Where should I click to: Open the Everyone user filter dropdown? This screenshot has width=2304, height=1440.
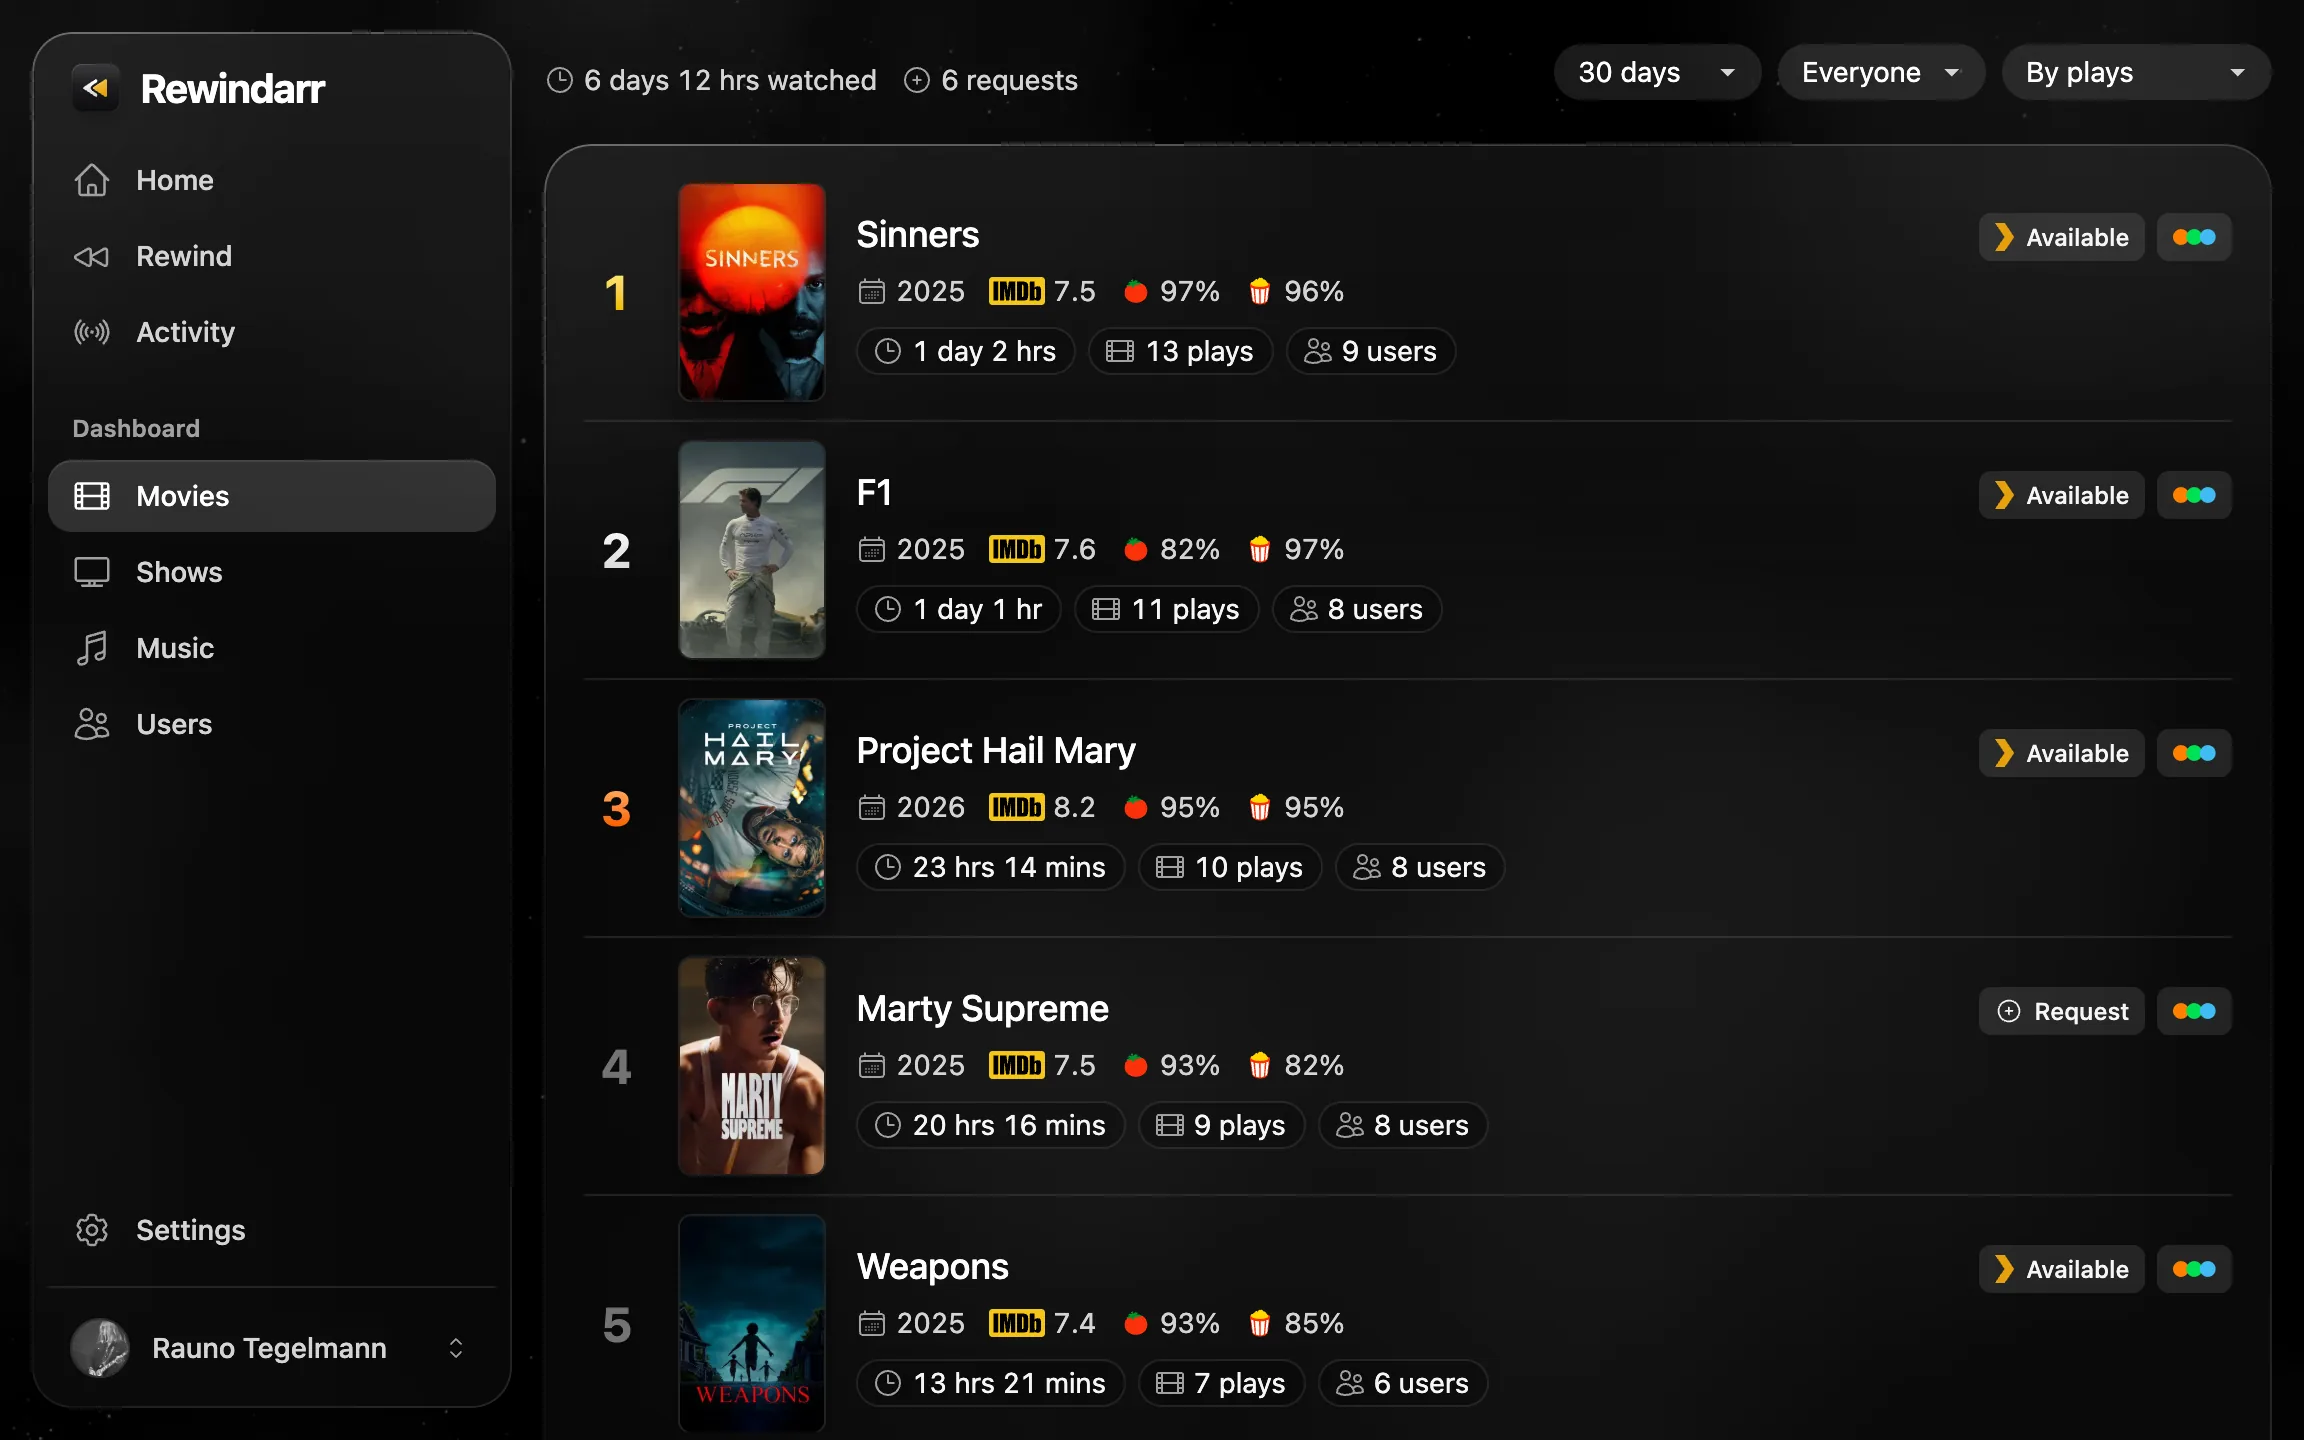pos(1881,72)
